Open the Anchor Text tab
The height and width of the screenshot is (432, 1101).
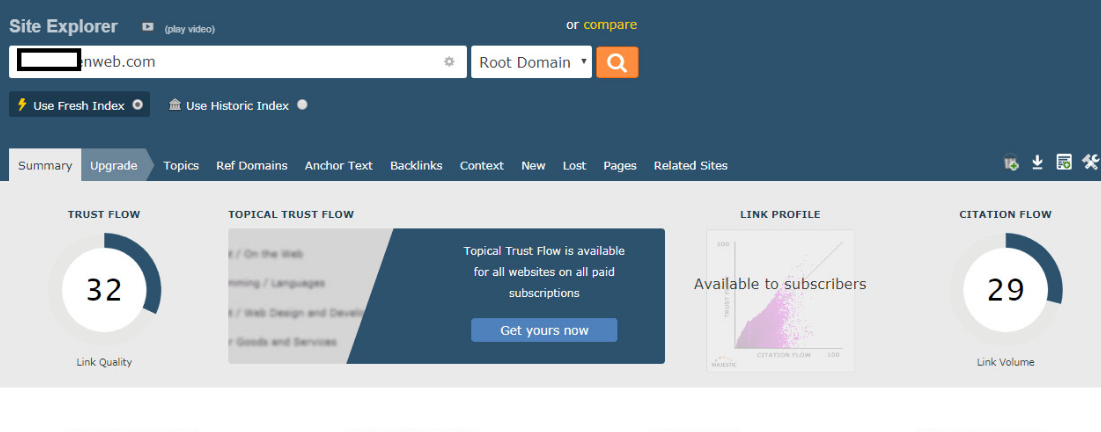pos(338,166)
